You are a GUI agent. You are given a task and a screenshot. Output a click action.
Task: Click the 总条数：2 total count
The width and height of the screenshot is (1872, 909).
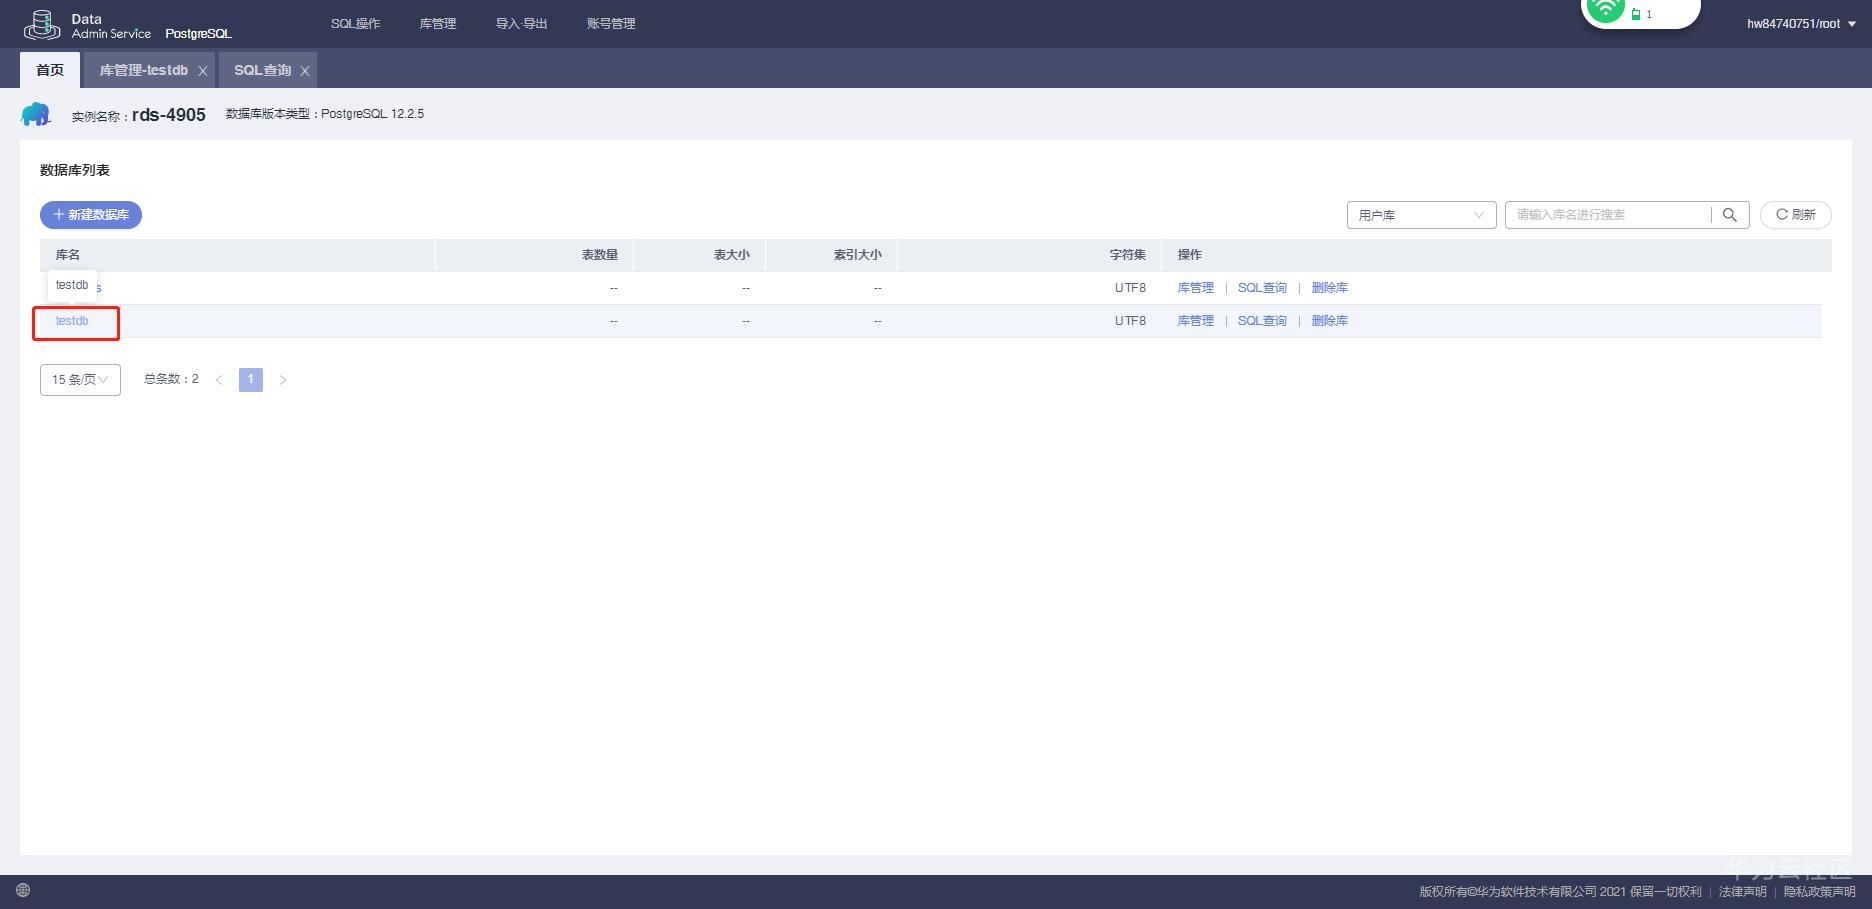pos(171,379)
